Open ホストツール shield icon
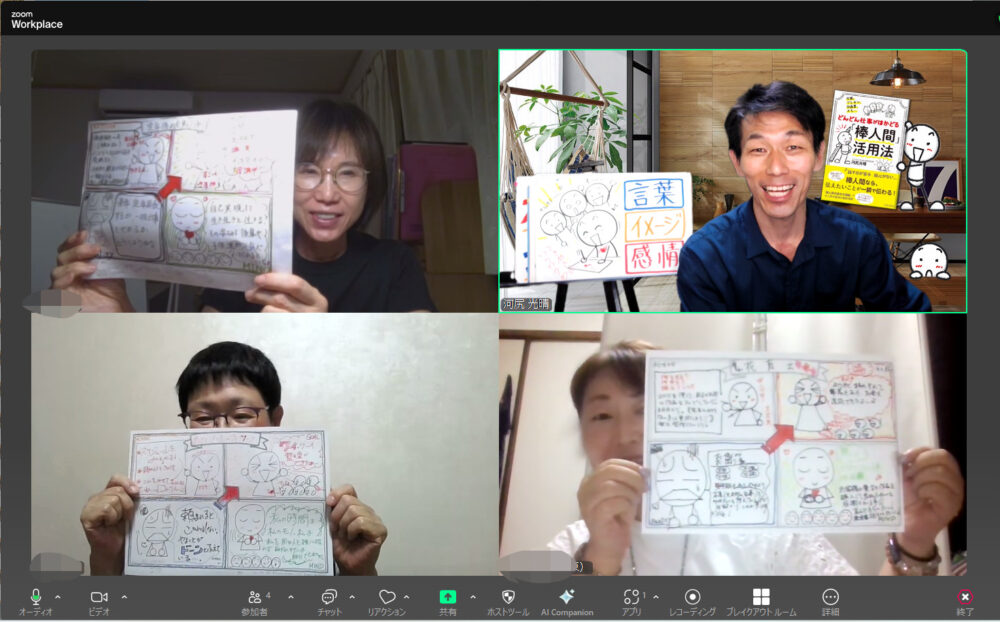The width and height of the screenshot is (1000, 622). click(507, 597)
